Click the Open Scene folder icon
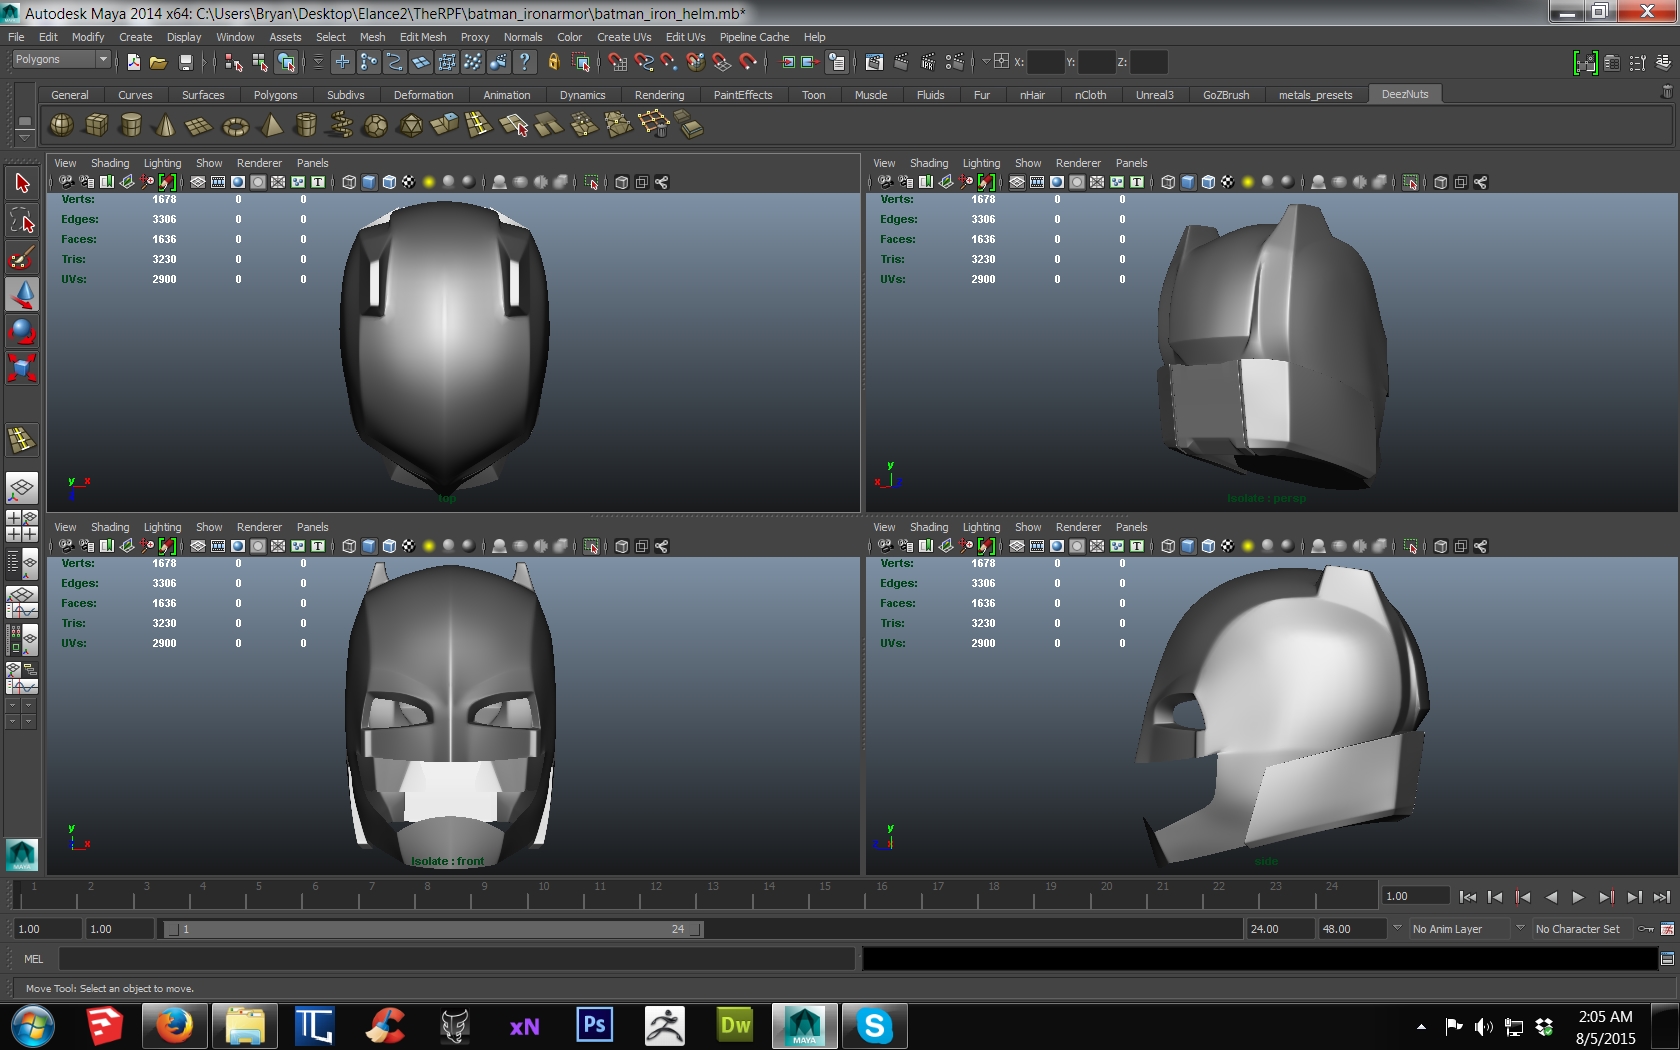Screen dimensions: 1680x1050 coord(158,62)
